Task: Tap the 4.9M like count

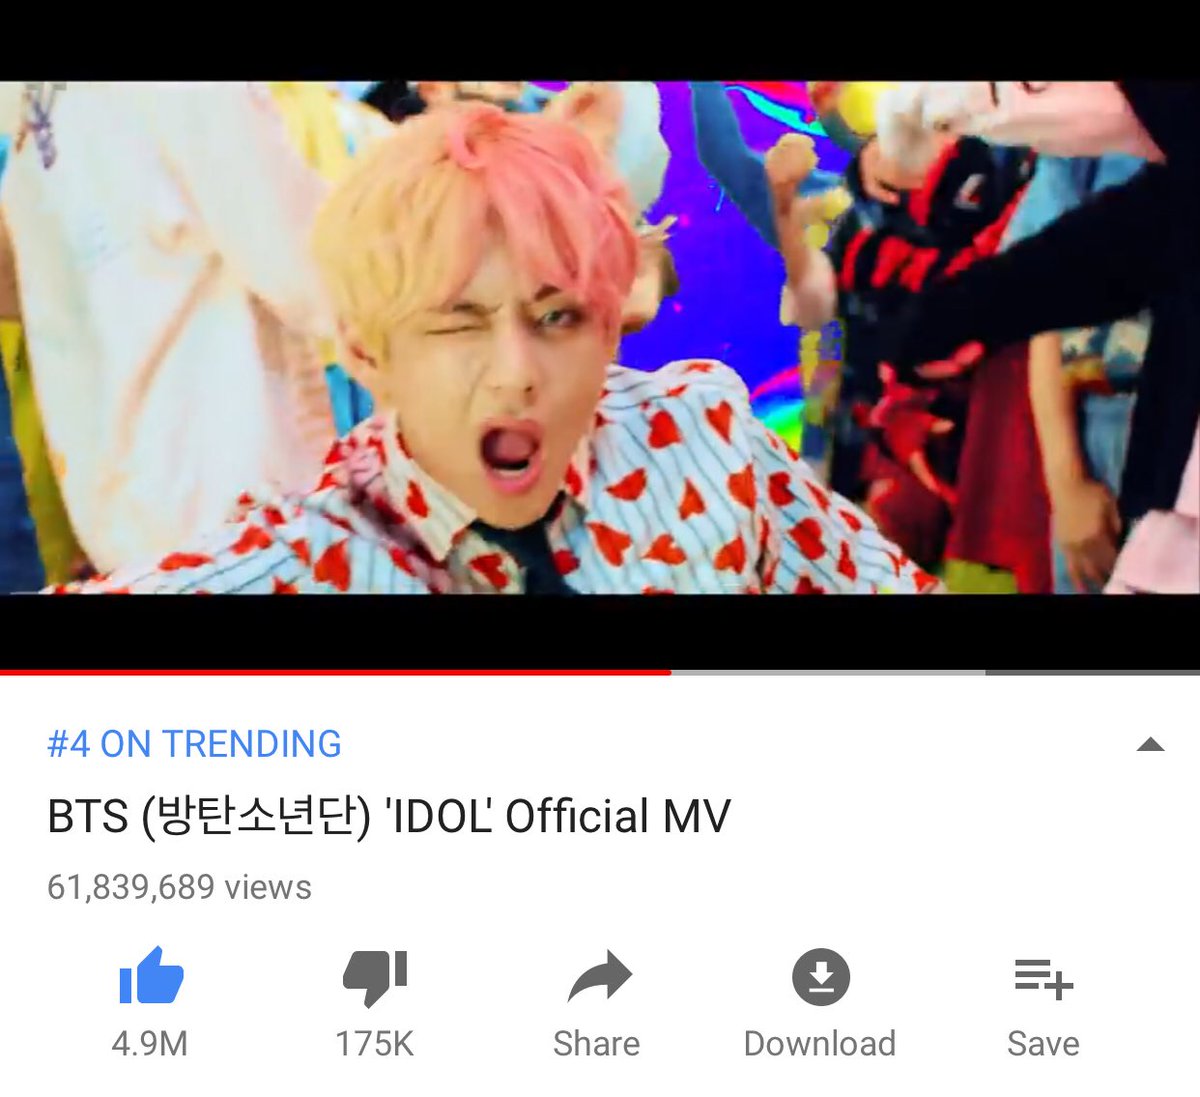Action: click(x=150, y=1044)
